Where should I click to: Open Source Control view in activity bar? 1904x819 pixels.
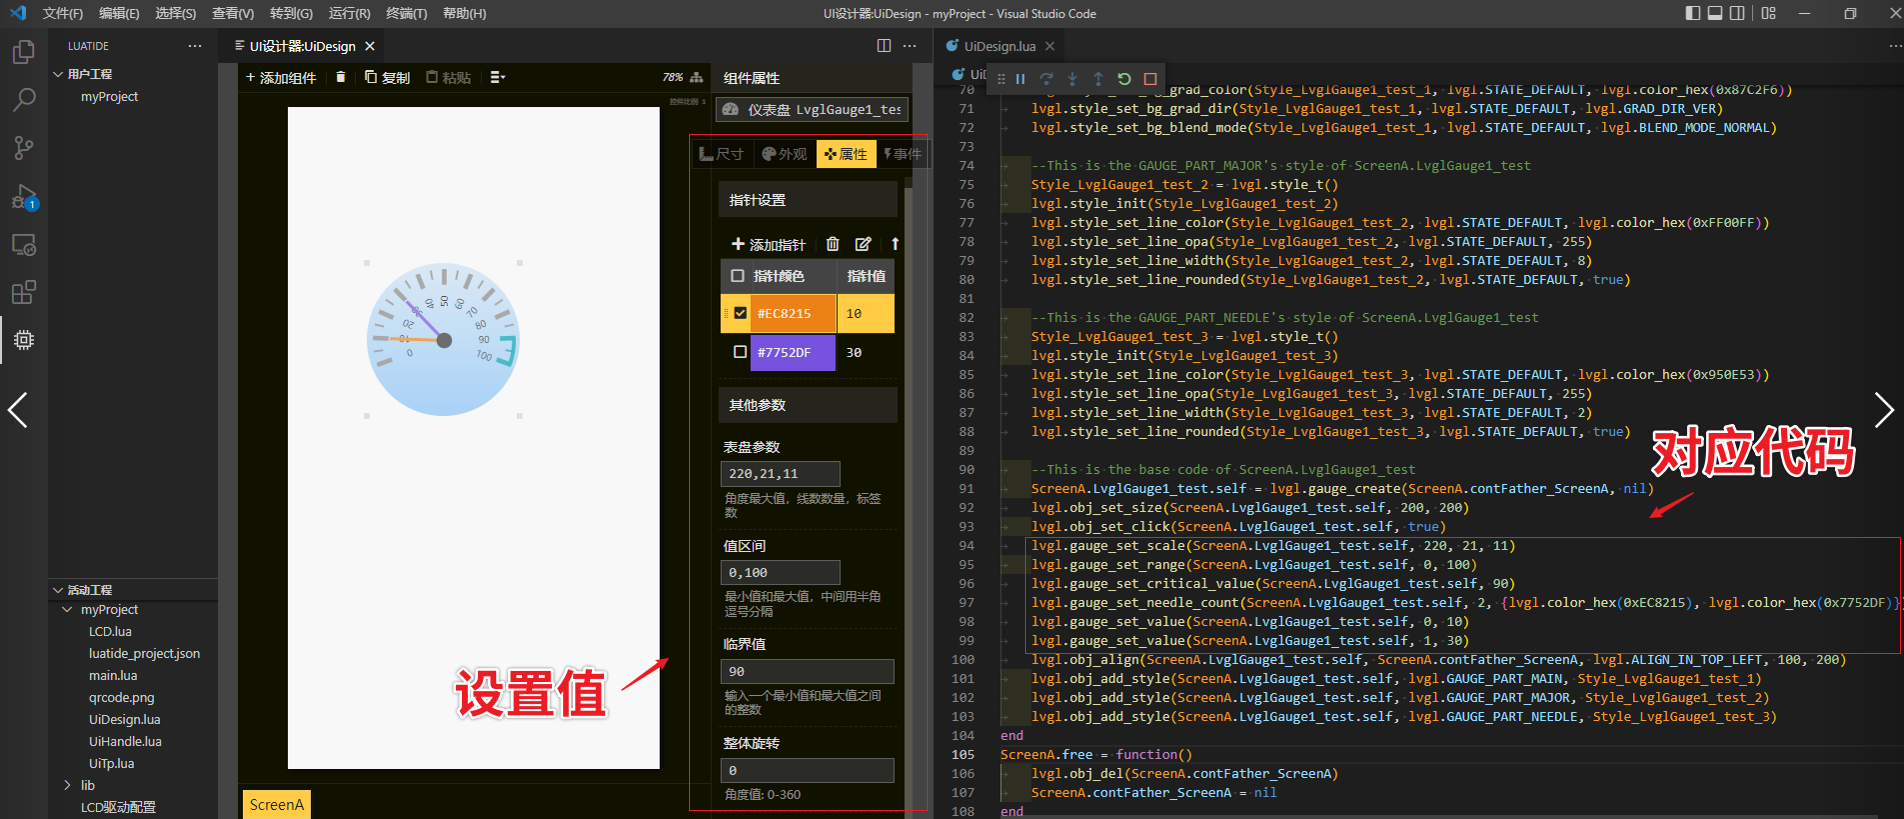(x=24, y=148)
